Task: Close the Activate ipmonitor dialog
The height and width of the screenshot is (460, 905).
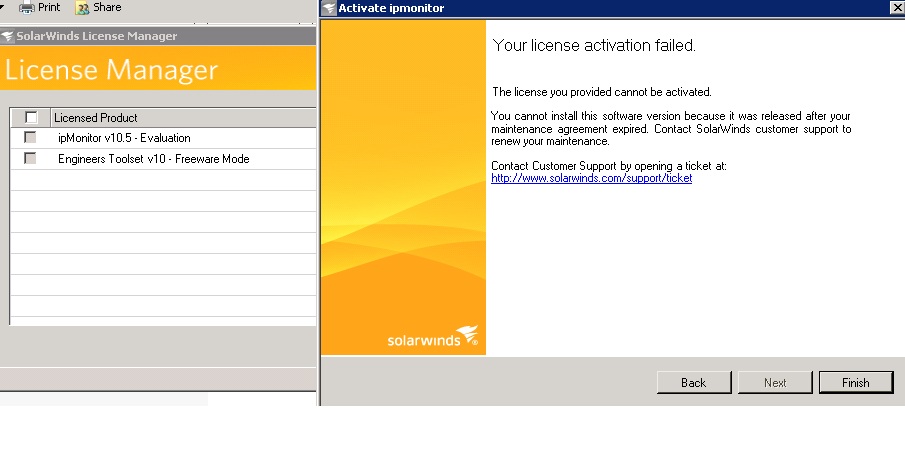Action: (x=897, y=8)
